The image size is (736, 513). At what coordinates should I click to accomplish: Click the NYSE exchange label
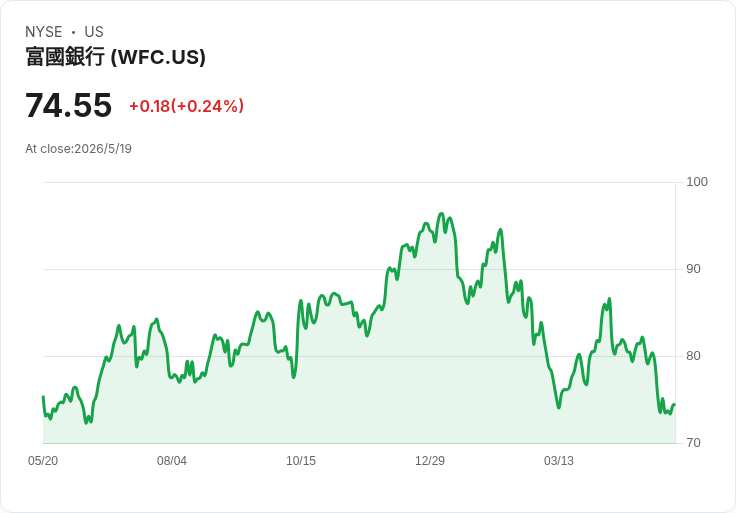point(44,32)
